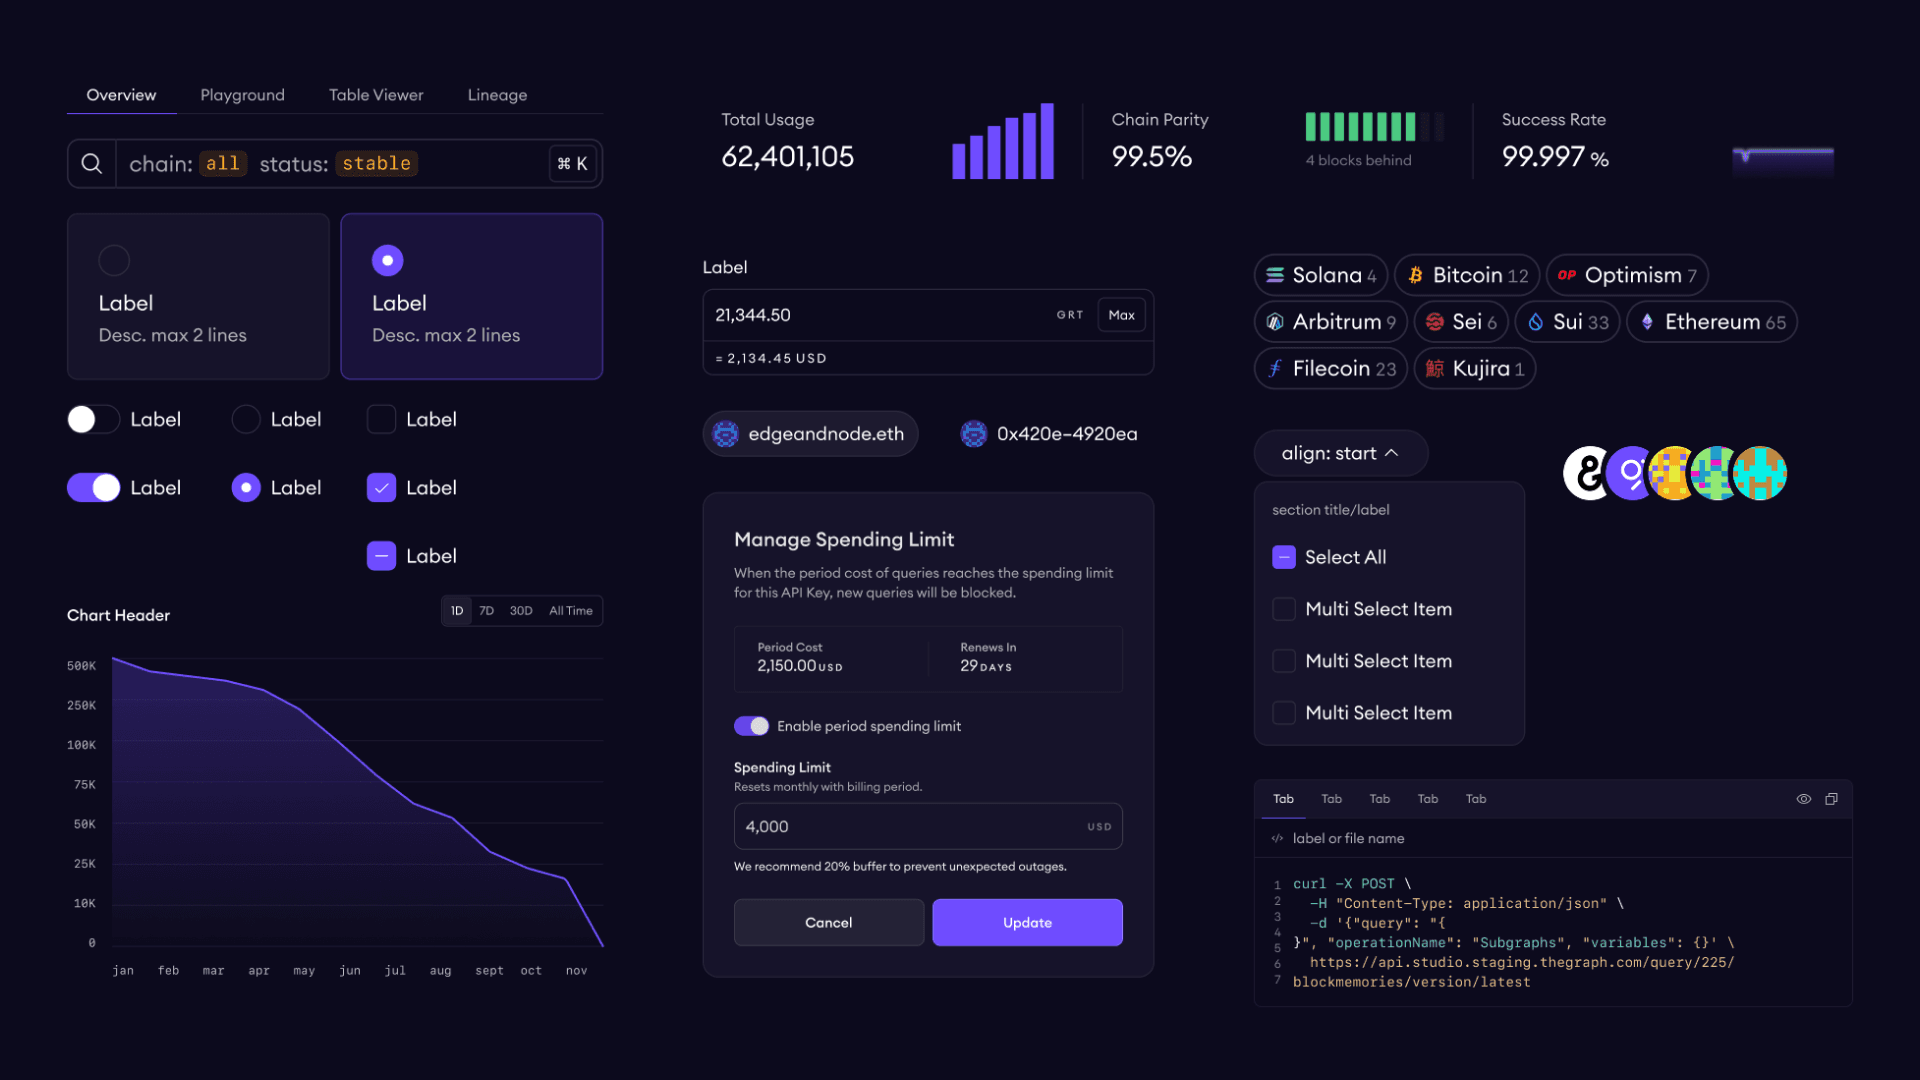Click the edgeandnode.eth avatar icon
Image resolution: width=1920 pixels, height=1080 pixels.
[725, 433]
